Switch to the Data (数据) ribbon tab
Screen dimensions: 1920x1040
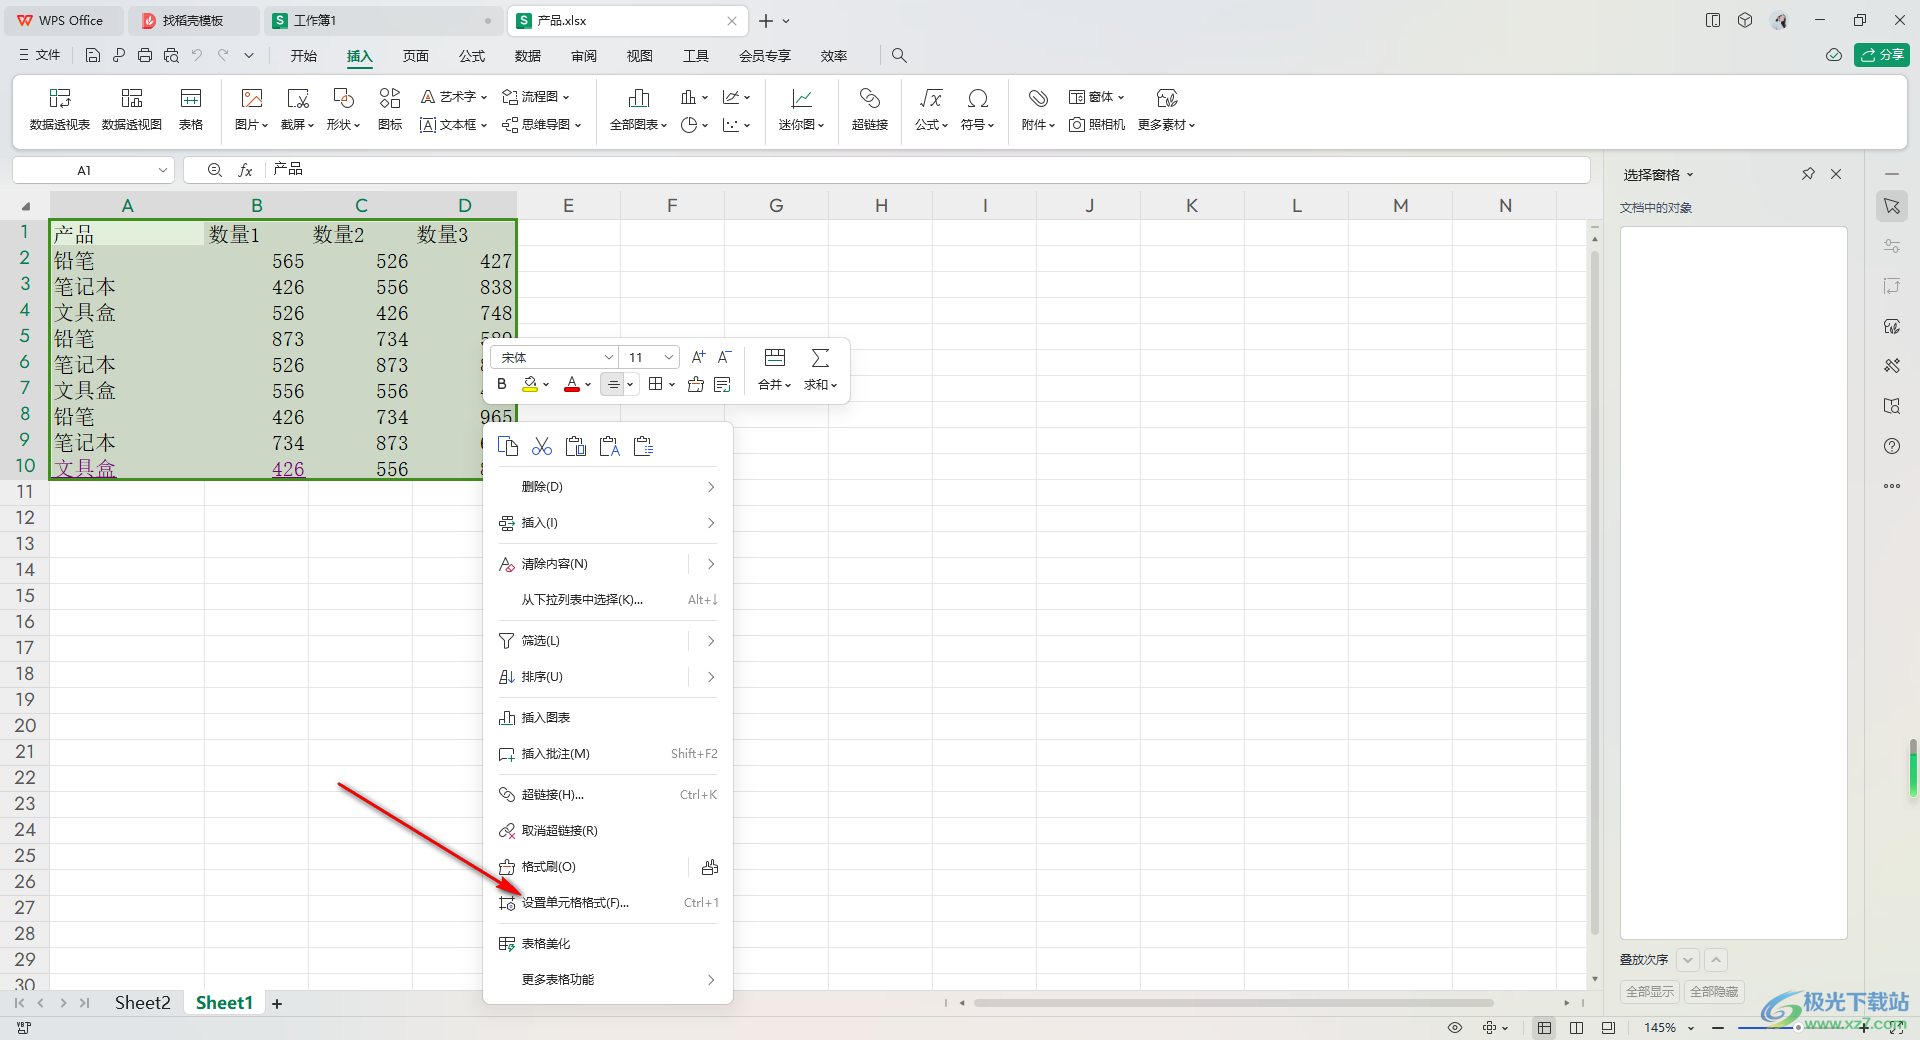pyautogui.click(x=528, y=56)
